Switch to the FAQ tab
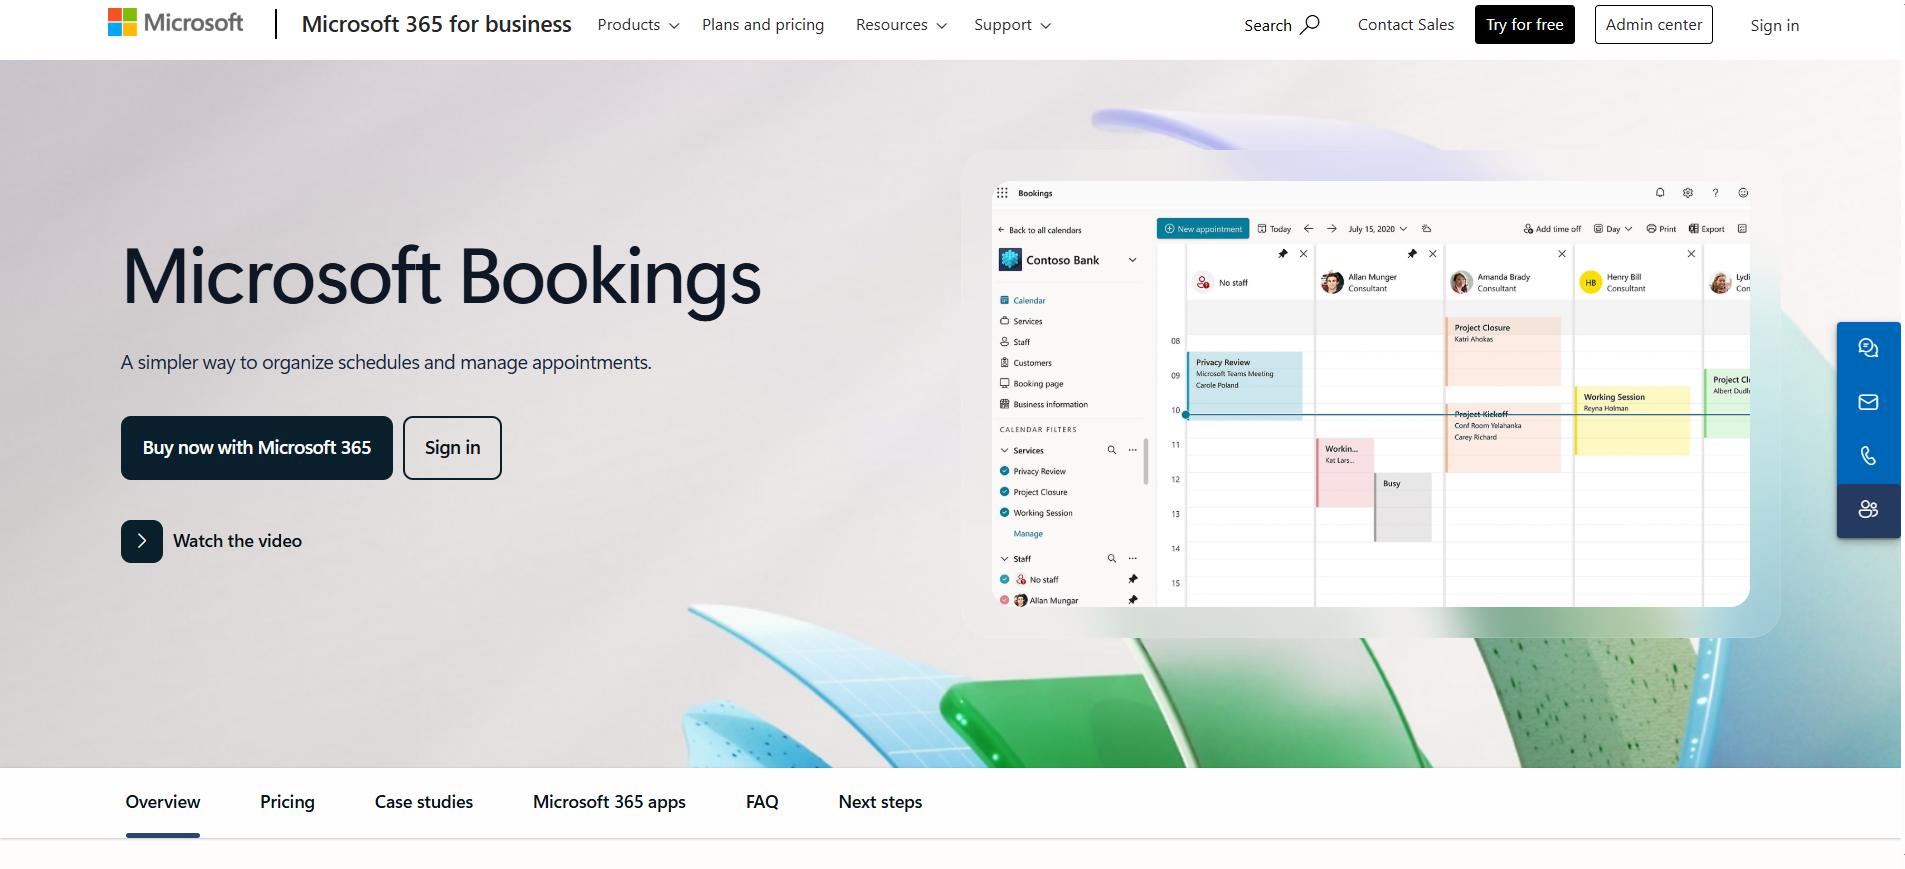The height and width of the screenshot is (869, 1905). [x=762, y=802]
